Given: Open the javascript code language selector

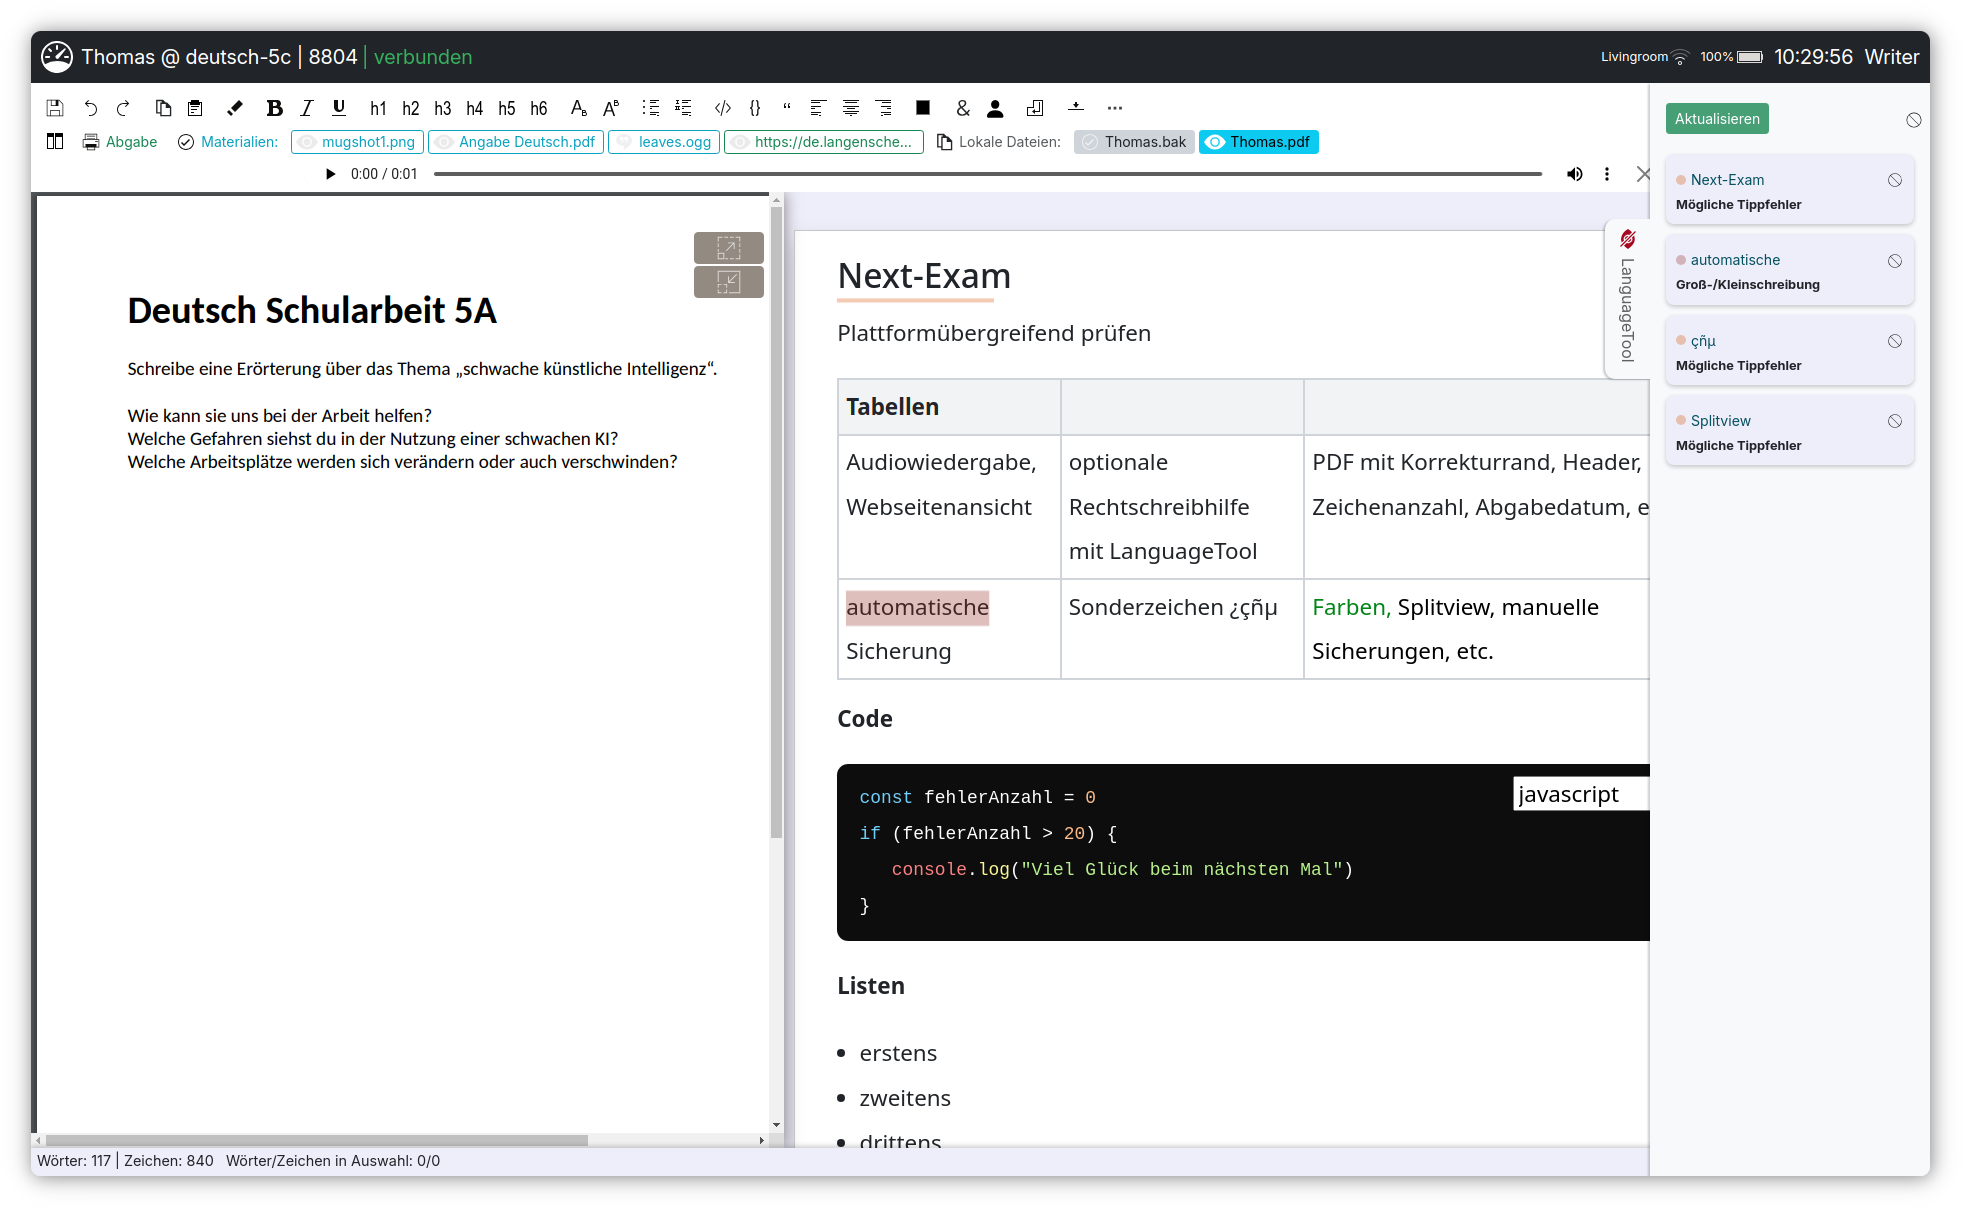Looking at the screenshot, I should pos(1580,794).
